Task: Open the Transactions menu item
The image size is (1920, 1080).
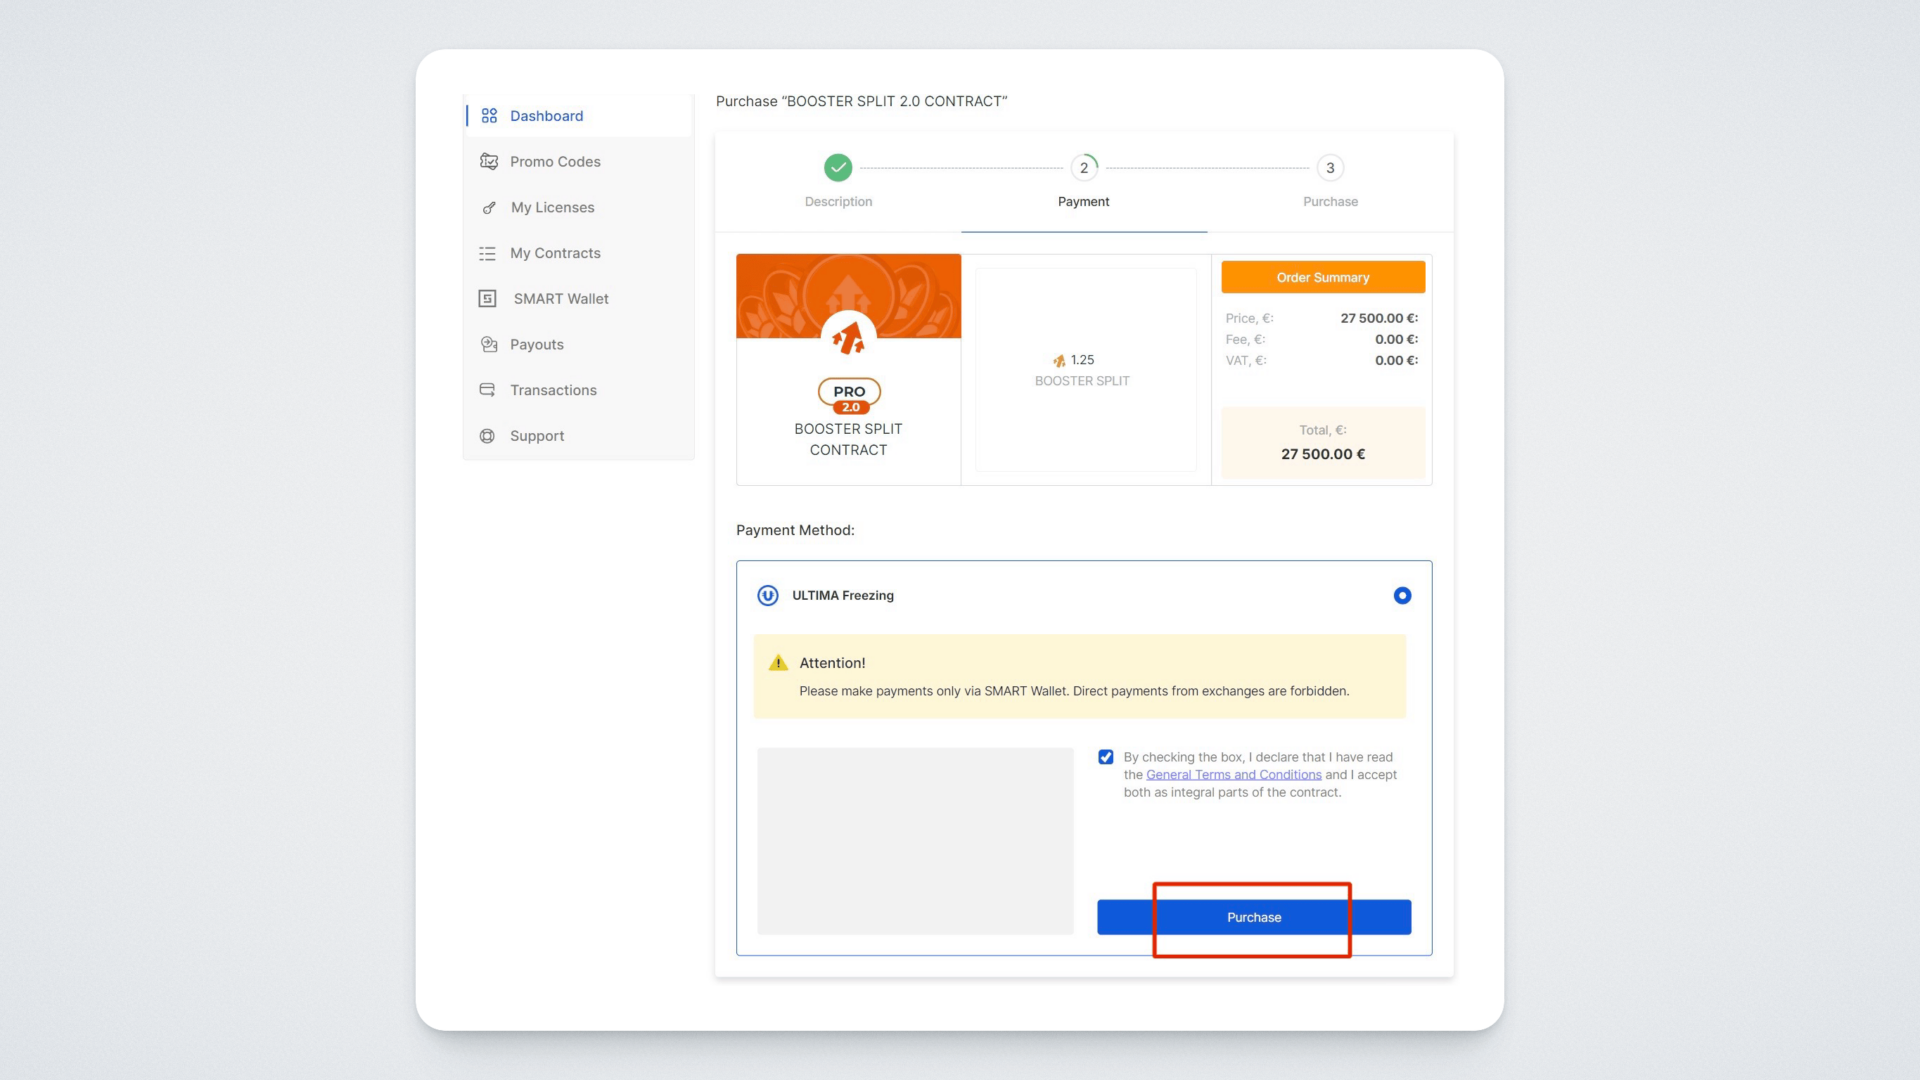Action: click(553, 390)
